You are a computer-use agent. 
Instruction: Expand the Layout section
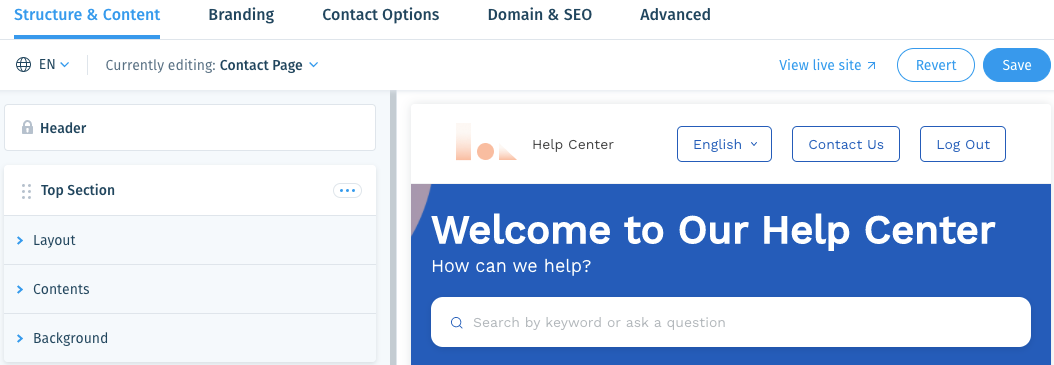point(190,240)
